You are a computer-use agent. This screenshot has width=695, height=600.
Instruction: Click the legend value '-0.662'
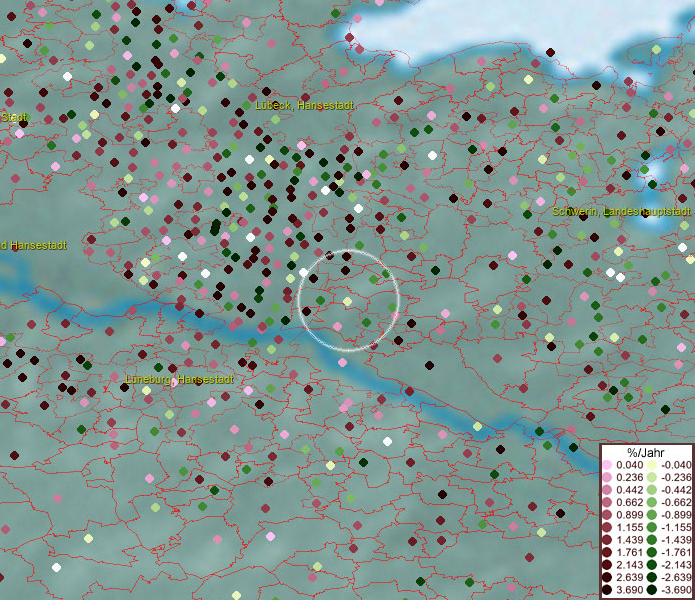point(676,503)
